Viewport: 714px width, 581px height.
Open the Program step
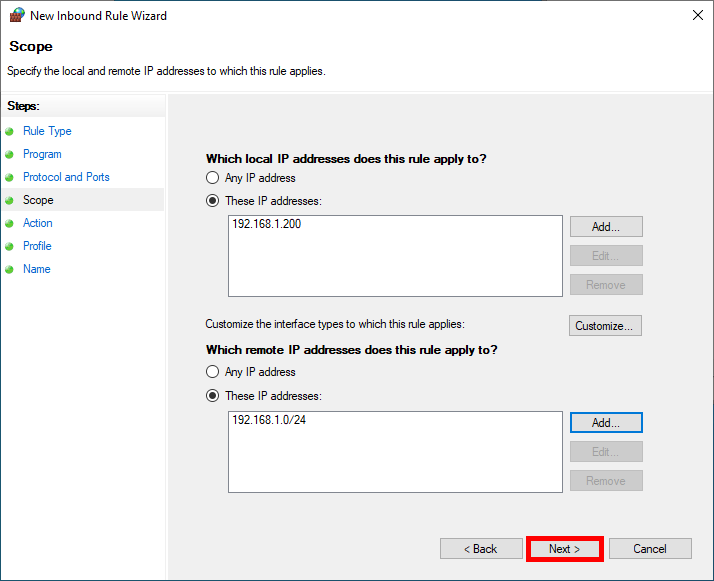point(42,154)
